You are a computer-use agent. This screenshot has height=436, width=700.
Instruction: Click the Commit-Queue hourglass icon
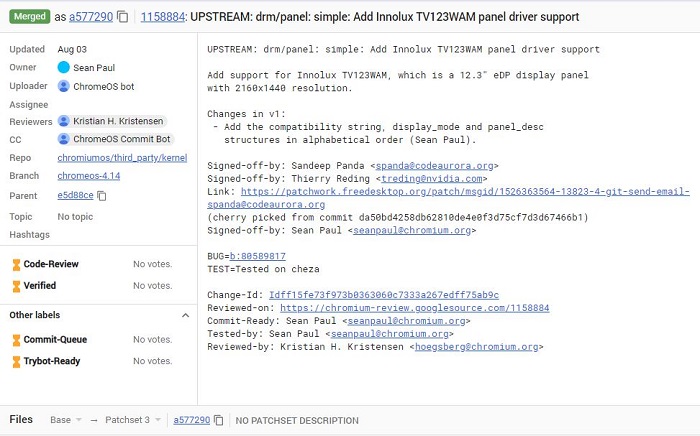pos(16,340)
